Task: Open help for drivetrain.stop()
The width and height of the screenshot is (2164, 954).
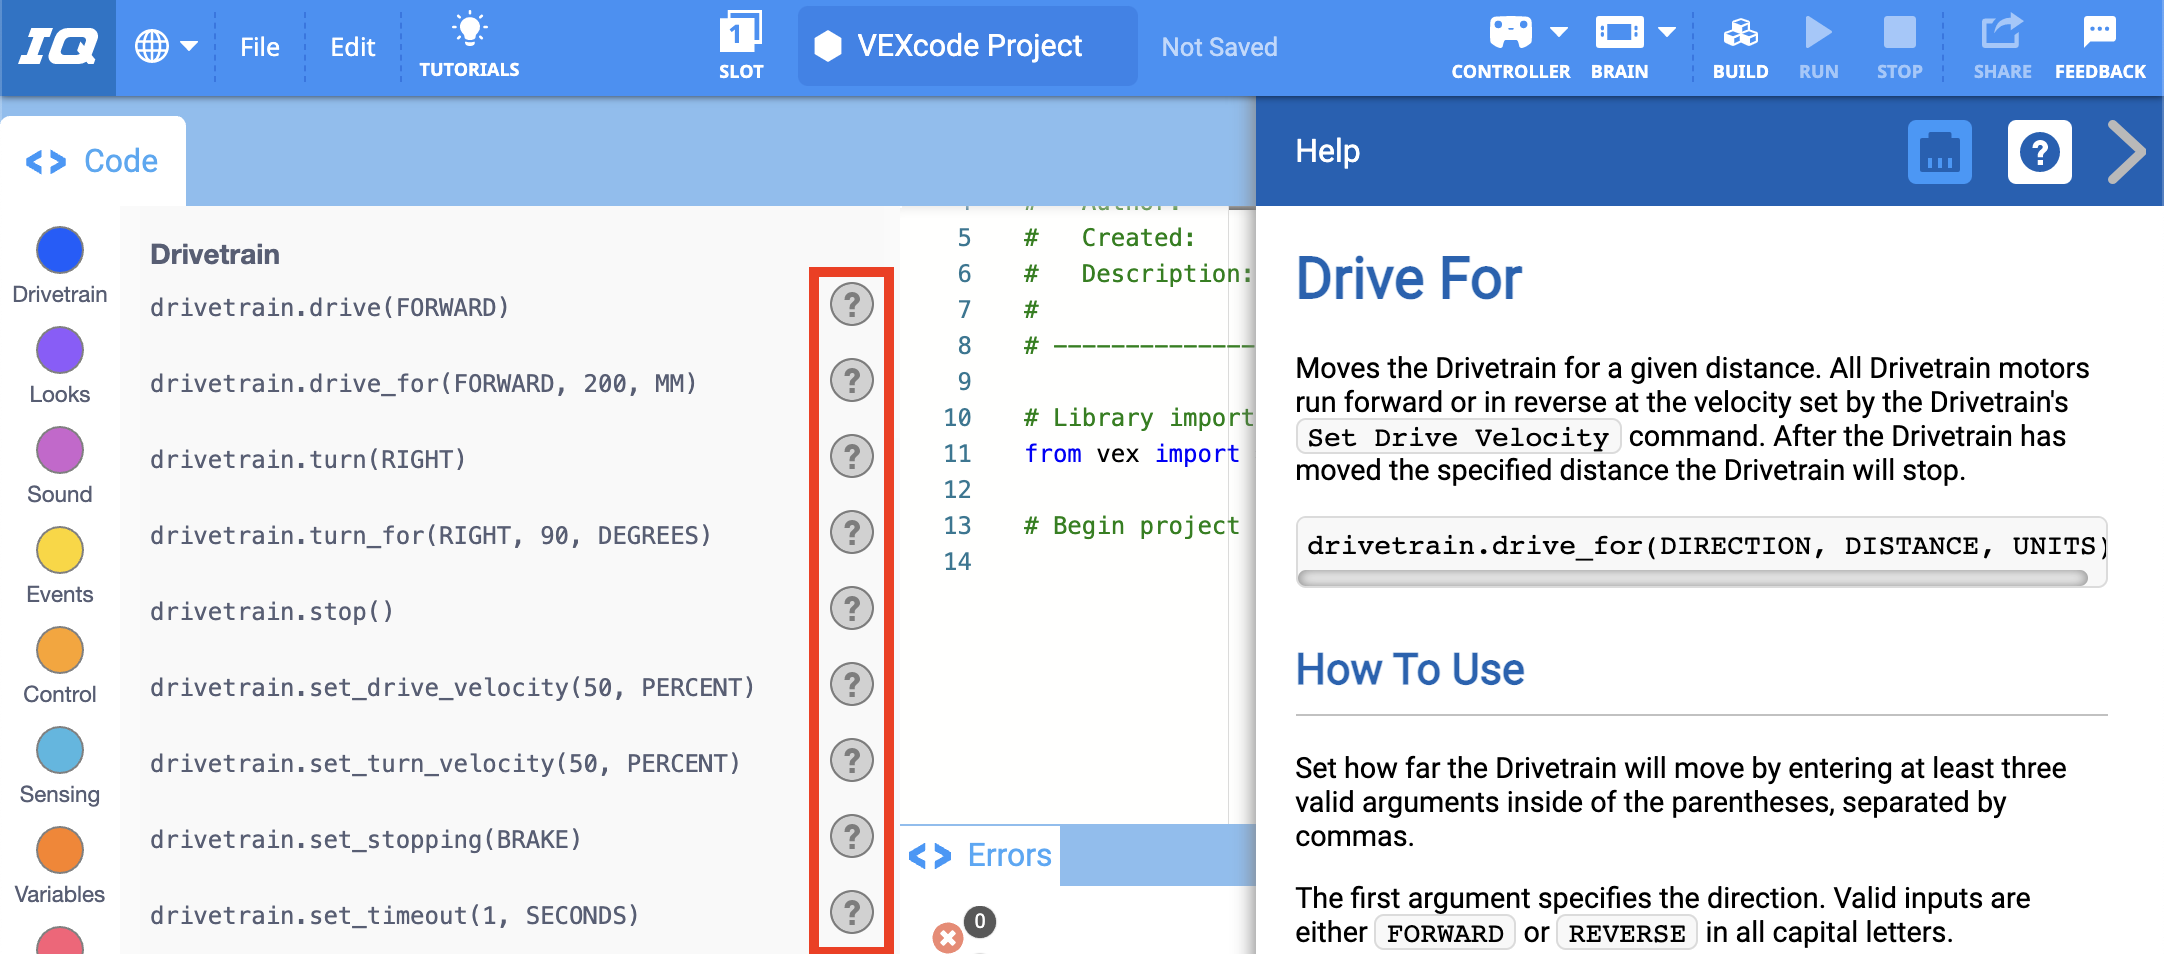Action: point(851,608)
